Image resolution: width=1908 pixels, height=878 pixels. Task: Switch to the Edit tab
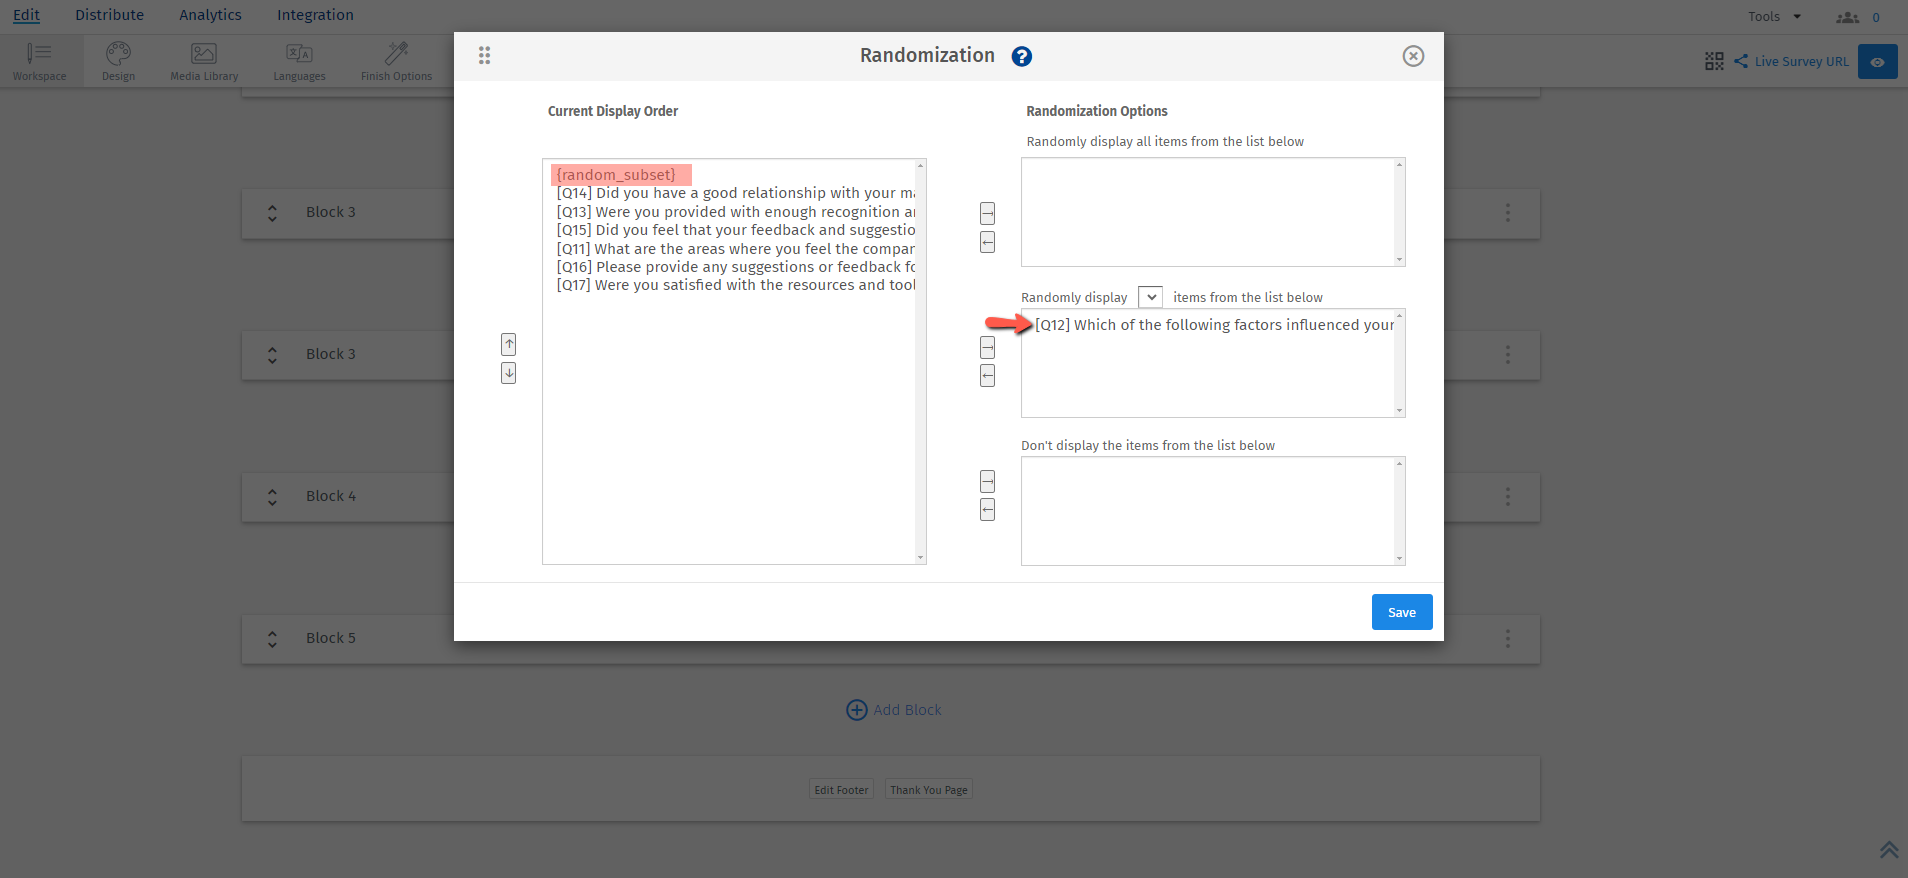point(27,15)
